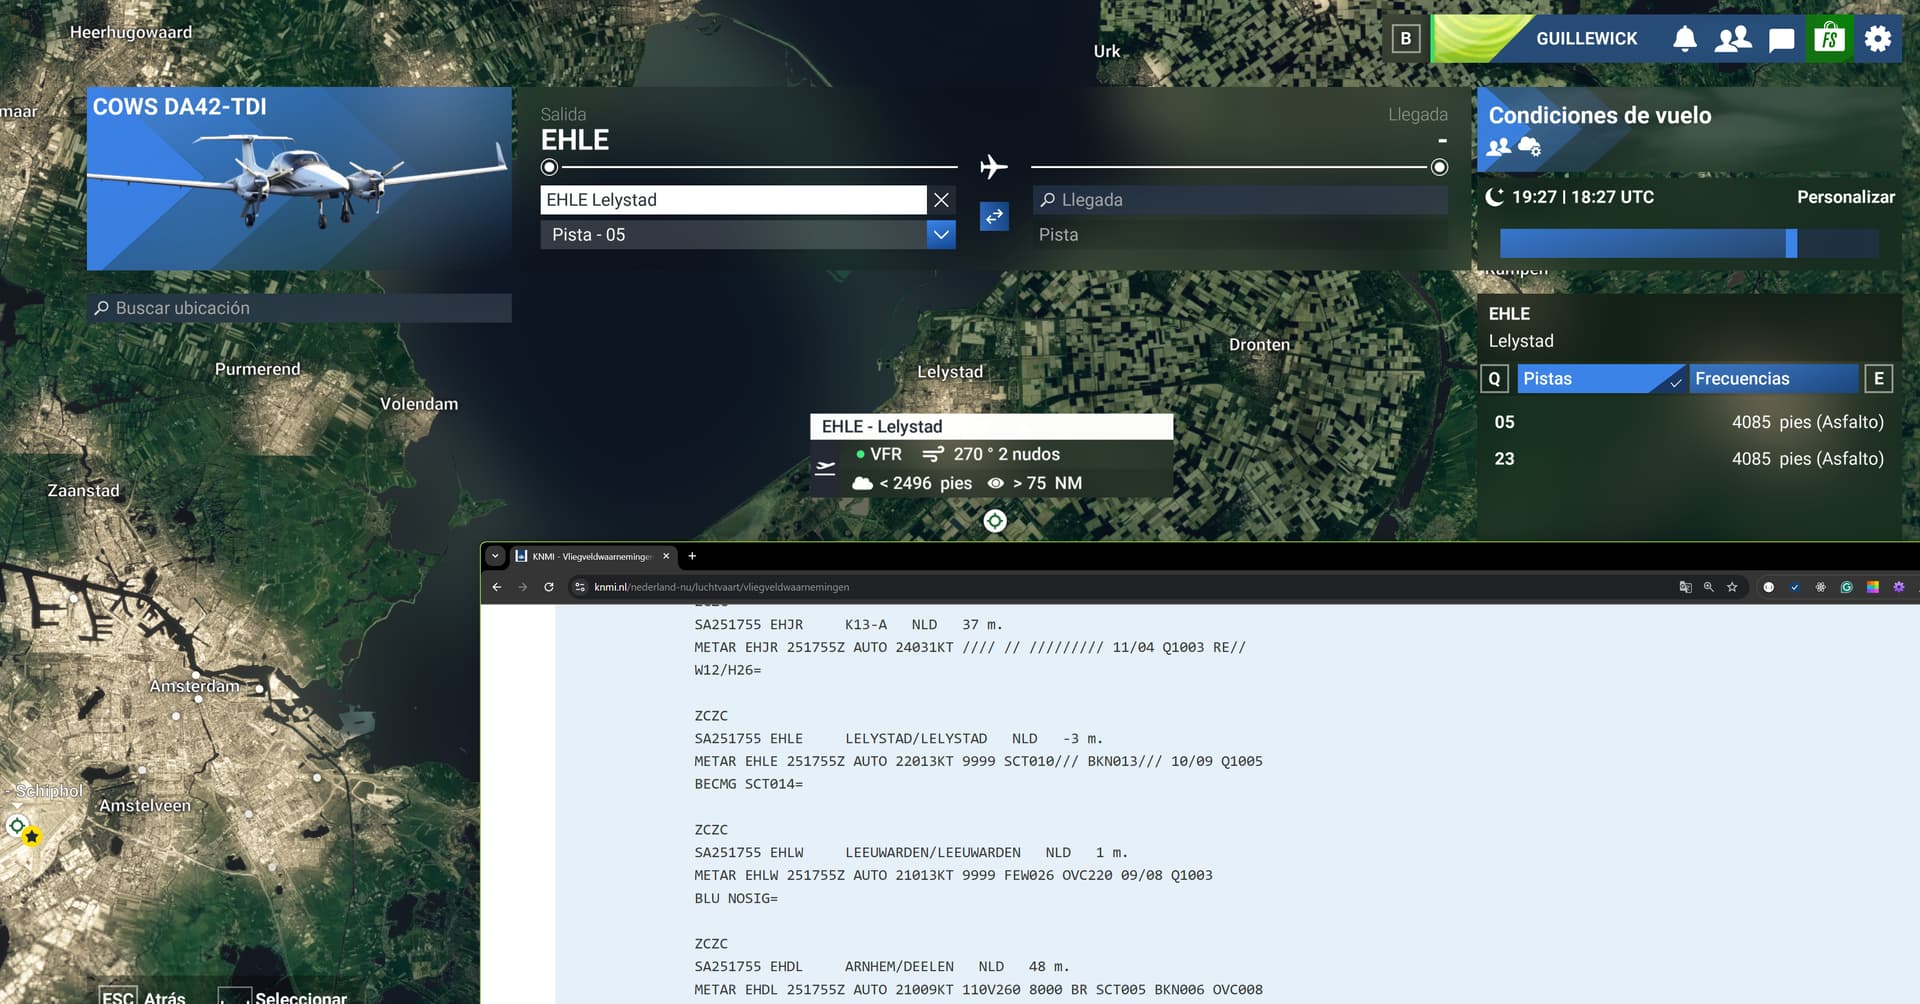Clear the EHLE Lelystad departure field
The height and width of the screenshot is (1004, 1920).
click(941, 200)
